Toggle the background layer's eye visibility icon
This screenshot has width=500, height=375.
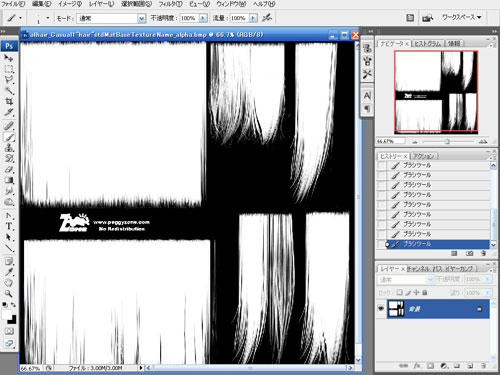pyautogui.click(x=381, y=309)
